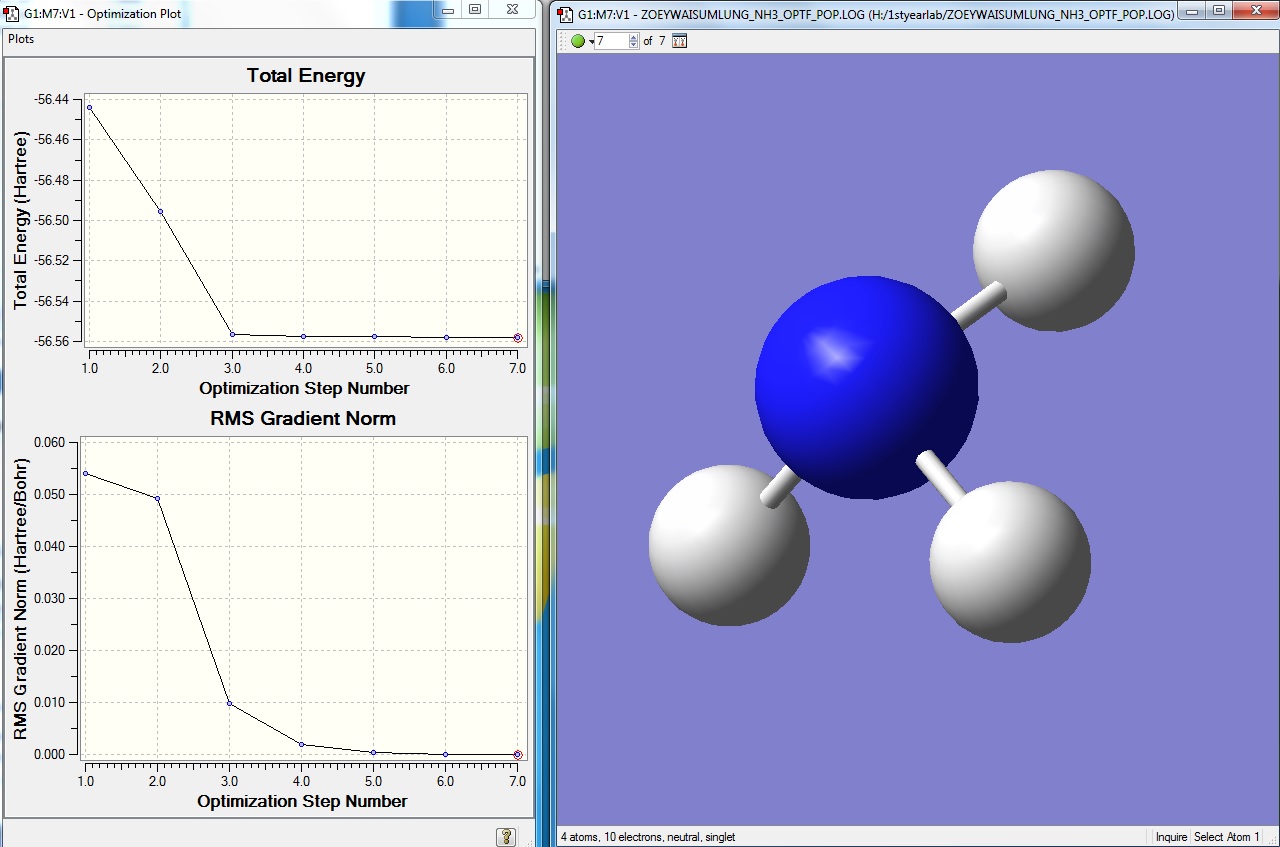Click the Optimization Plot window title icon
The width and height of the screenshot is (1280, 847).
pyautogui.click(x=13, y=13)
